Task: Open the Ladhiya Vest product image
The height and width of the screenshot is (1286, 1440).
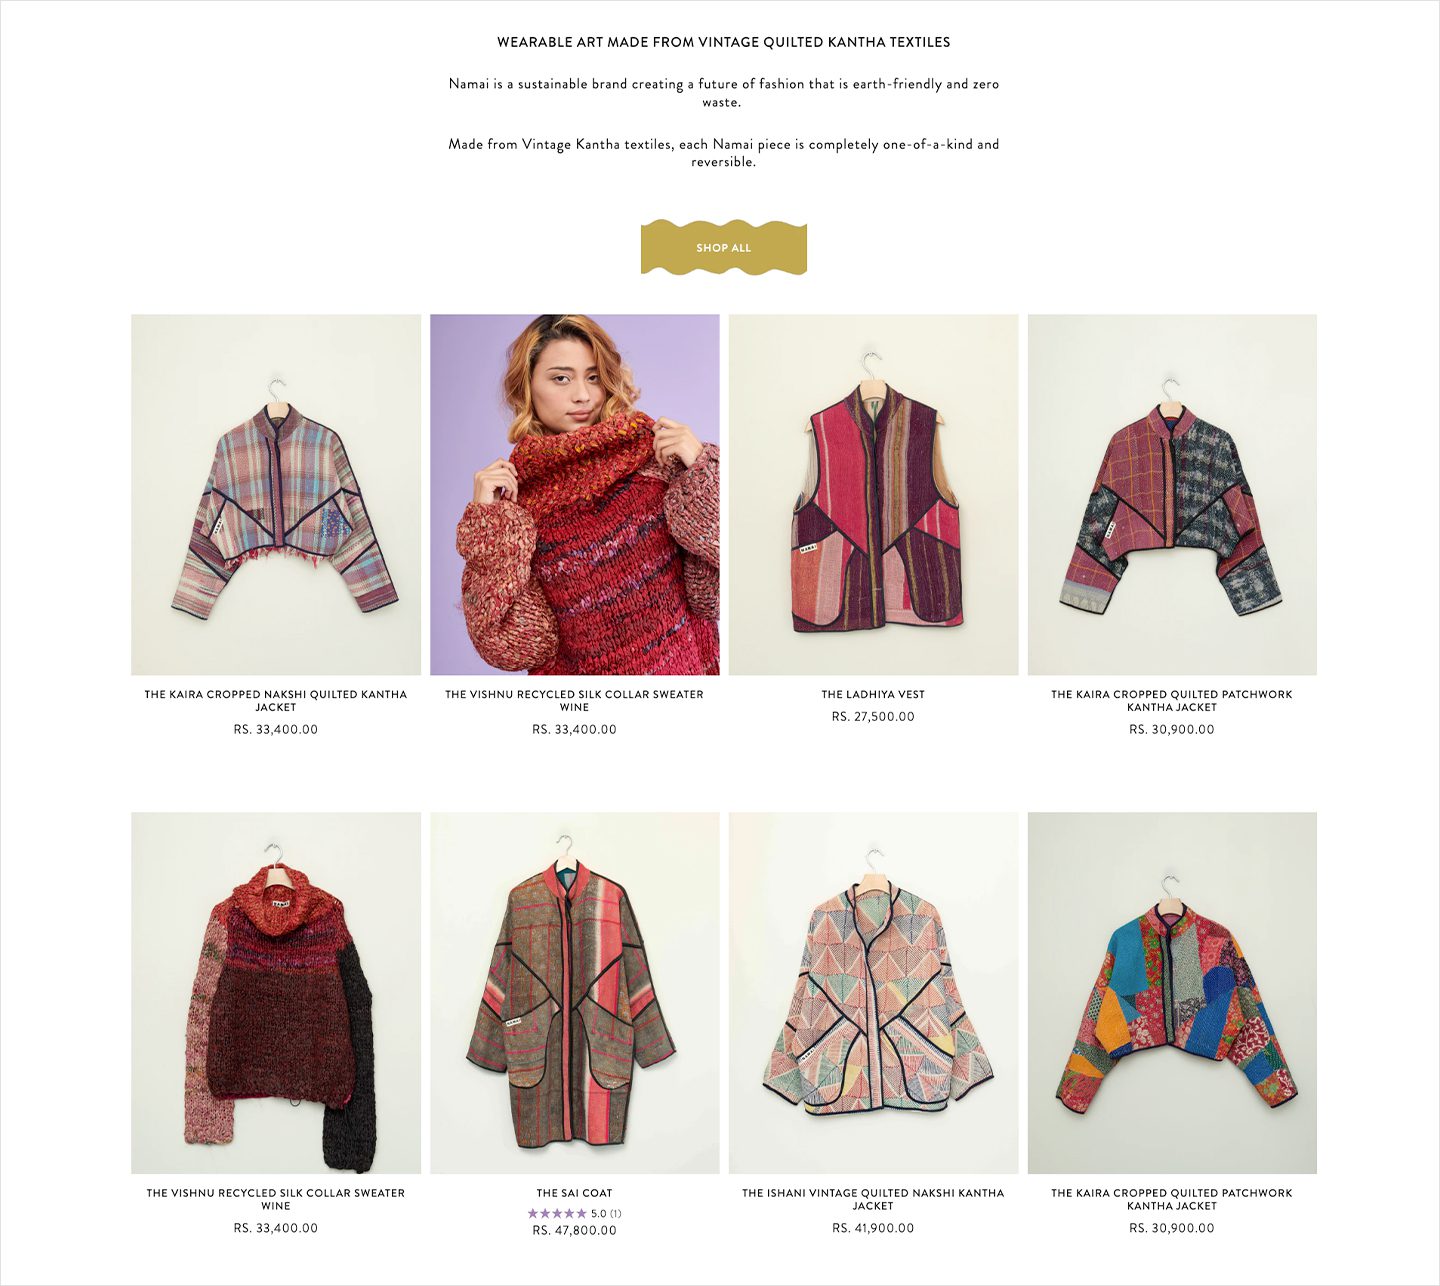Action: tap(873, 495)
